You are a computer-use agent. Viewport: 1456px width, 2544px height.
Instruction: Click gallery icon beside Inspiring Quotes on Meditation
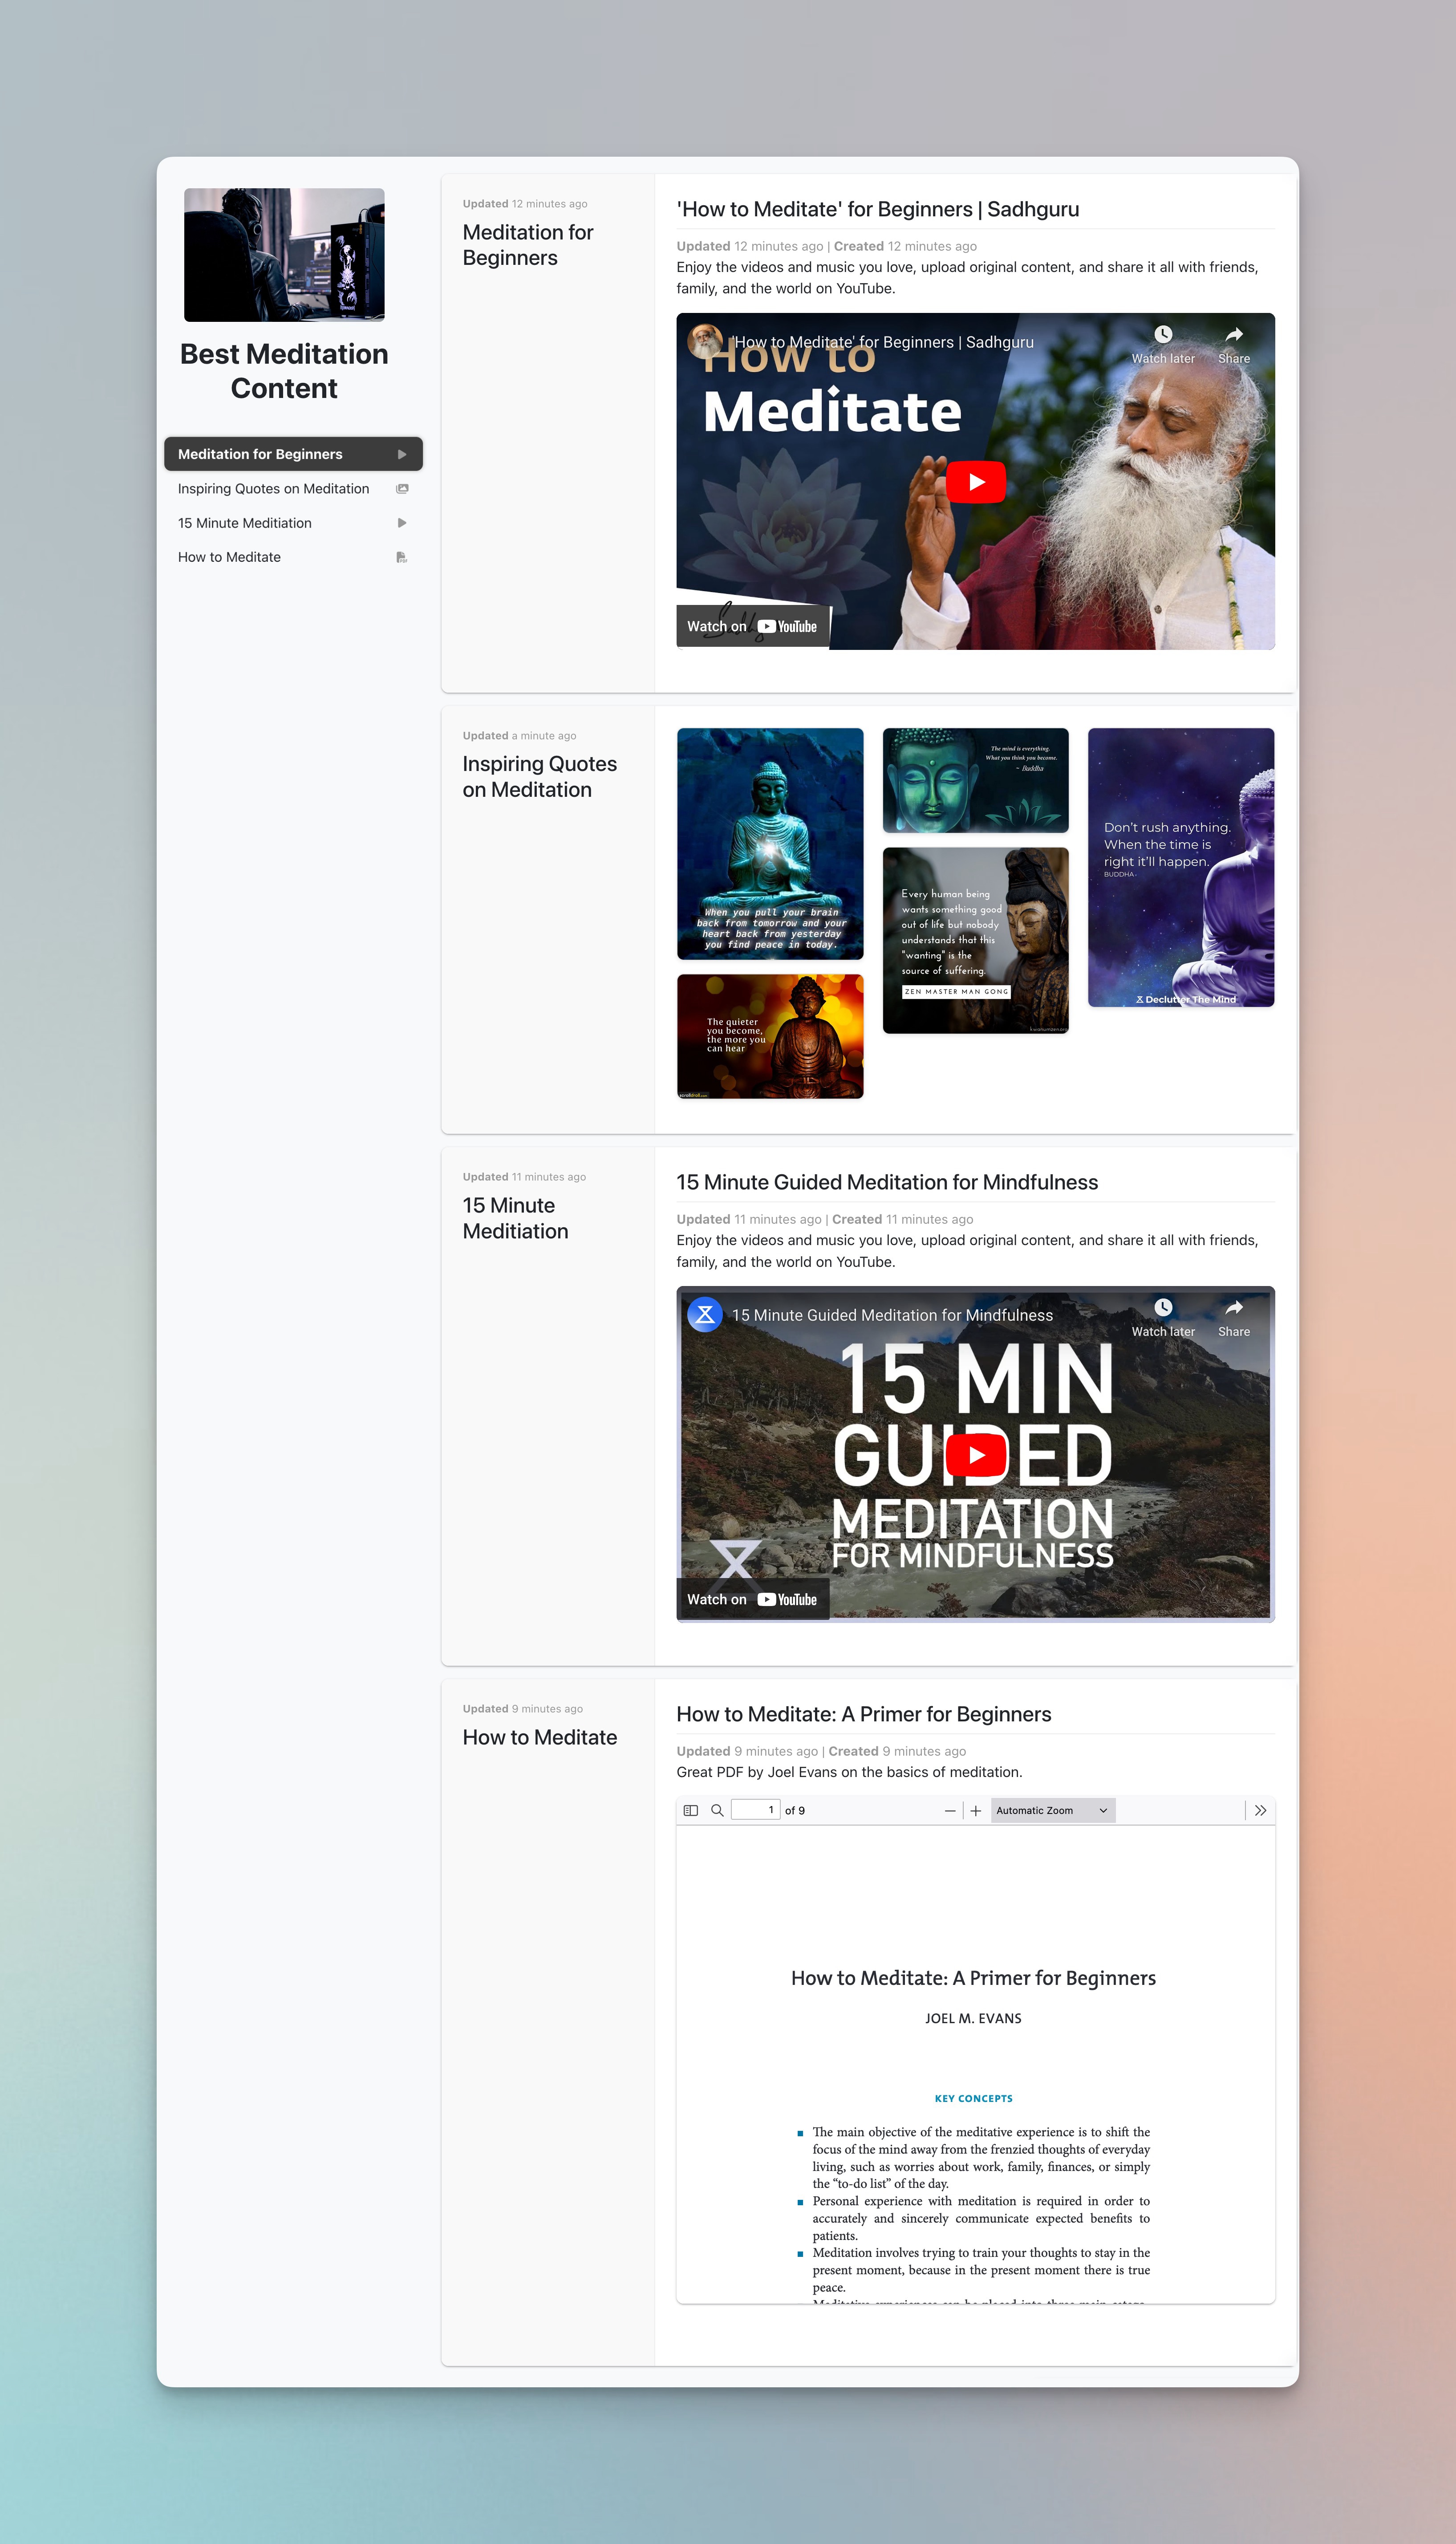pyautogui.click(x=402, y=489)
